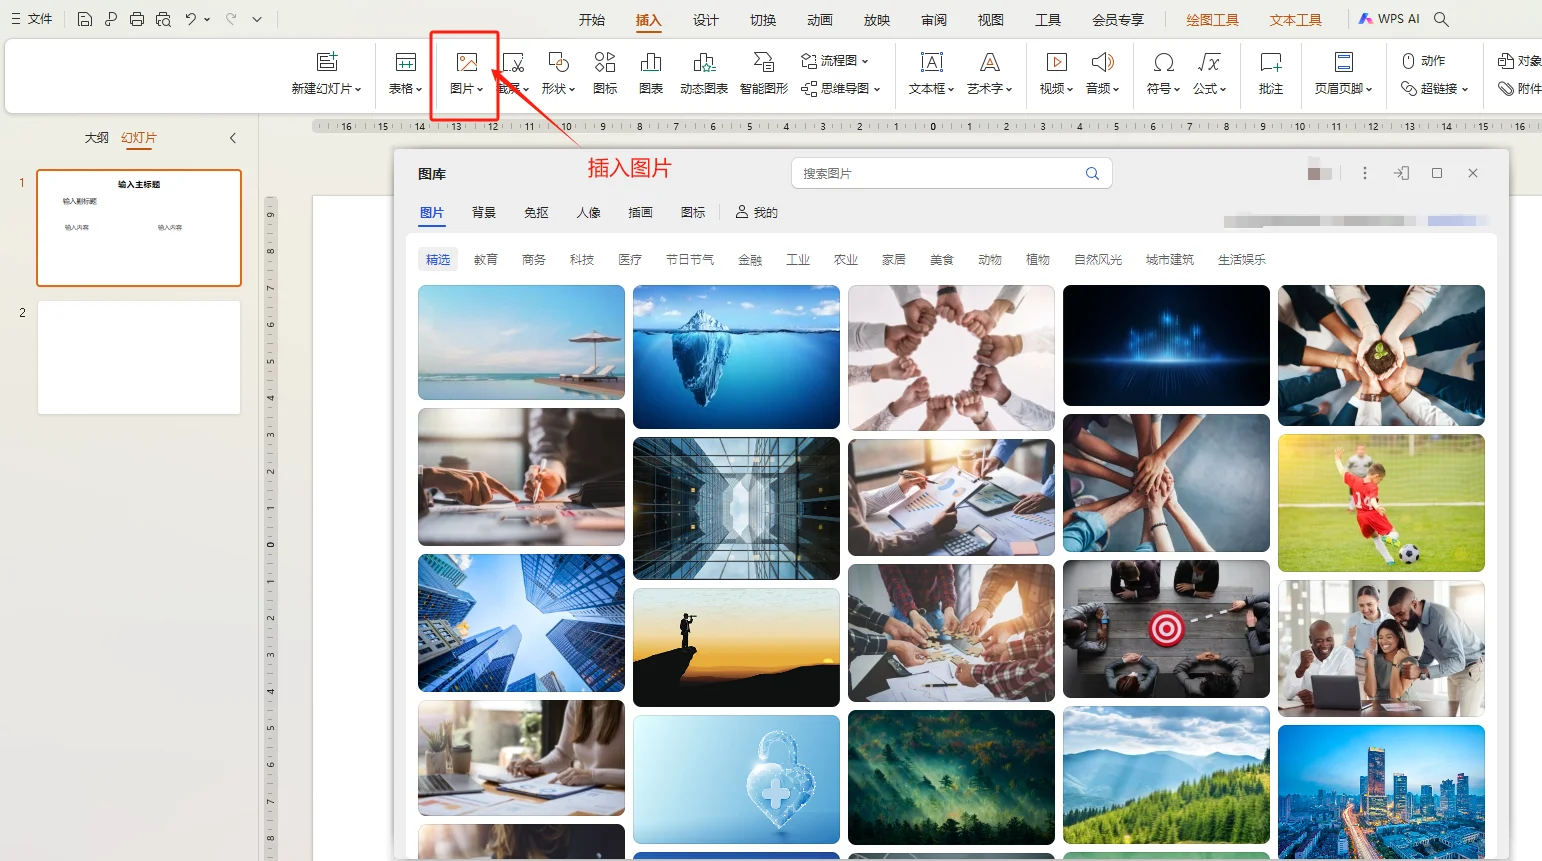
Task: Open the 文件 menu
Action: [32, 19]
